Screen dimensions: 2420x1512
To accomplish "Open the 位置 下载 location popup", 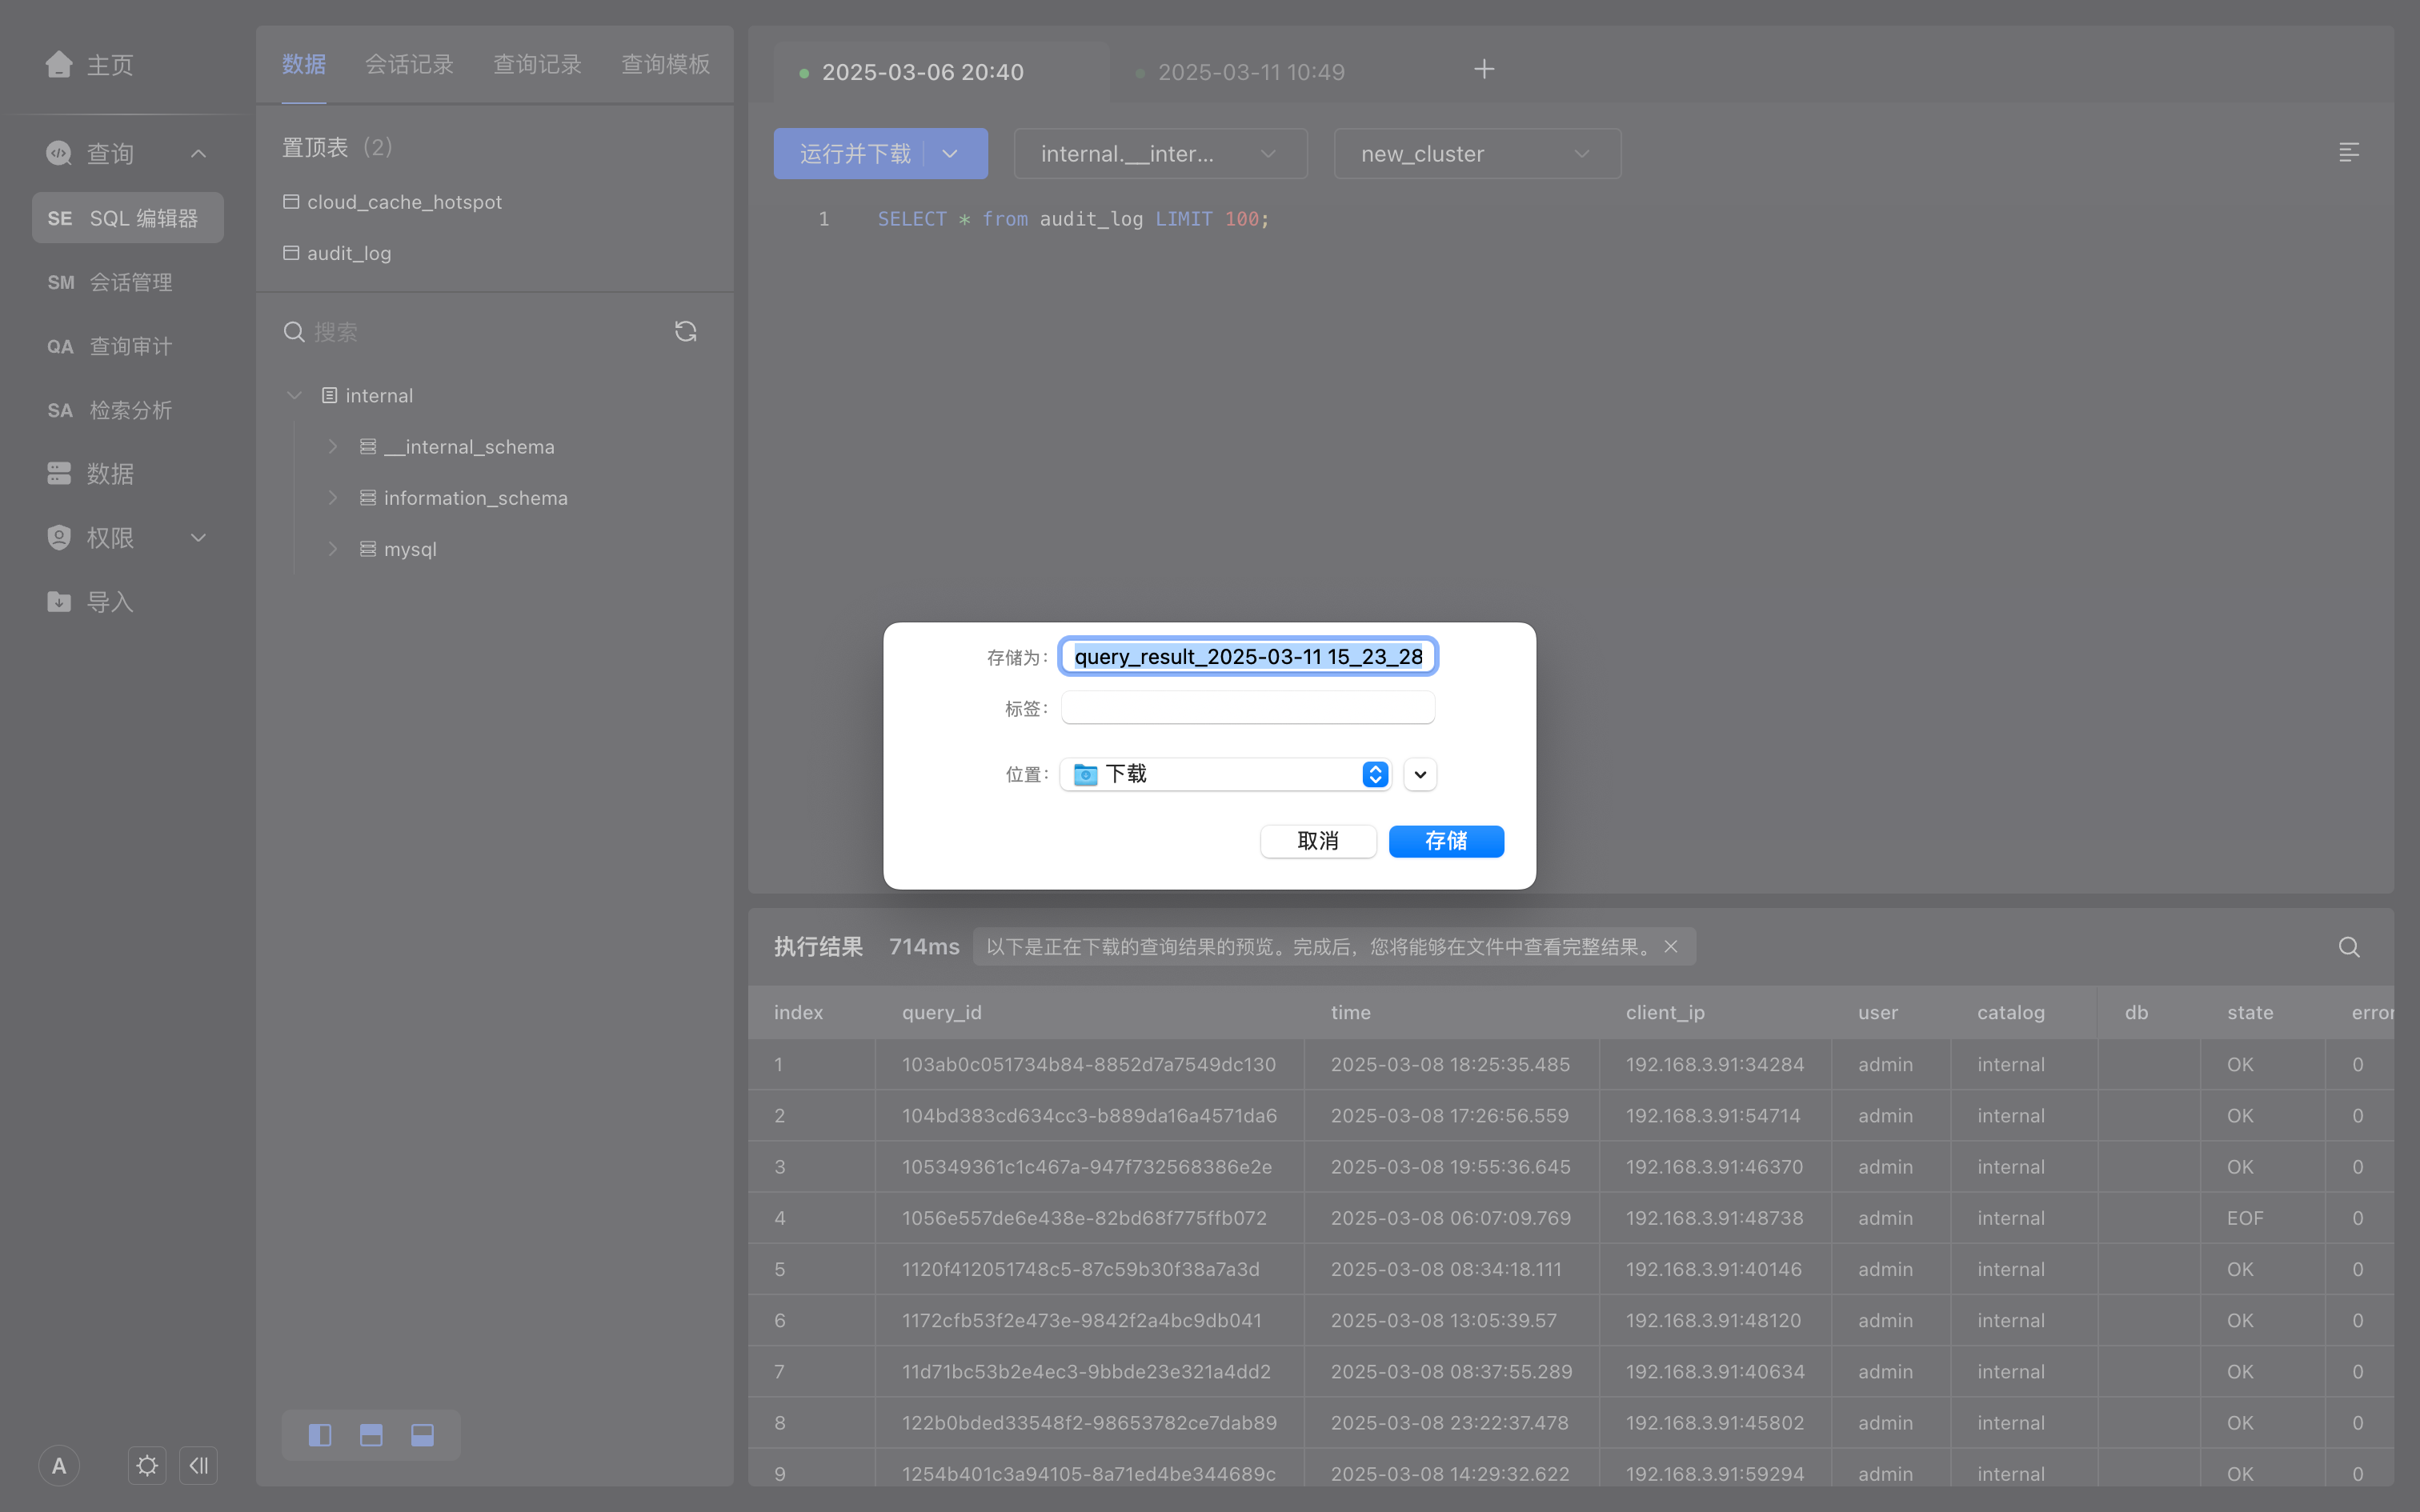I will (x=1226, y=775).
